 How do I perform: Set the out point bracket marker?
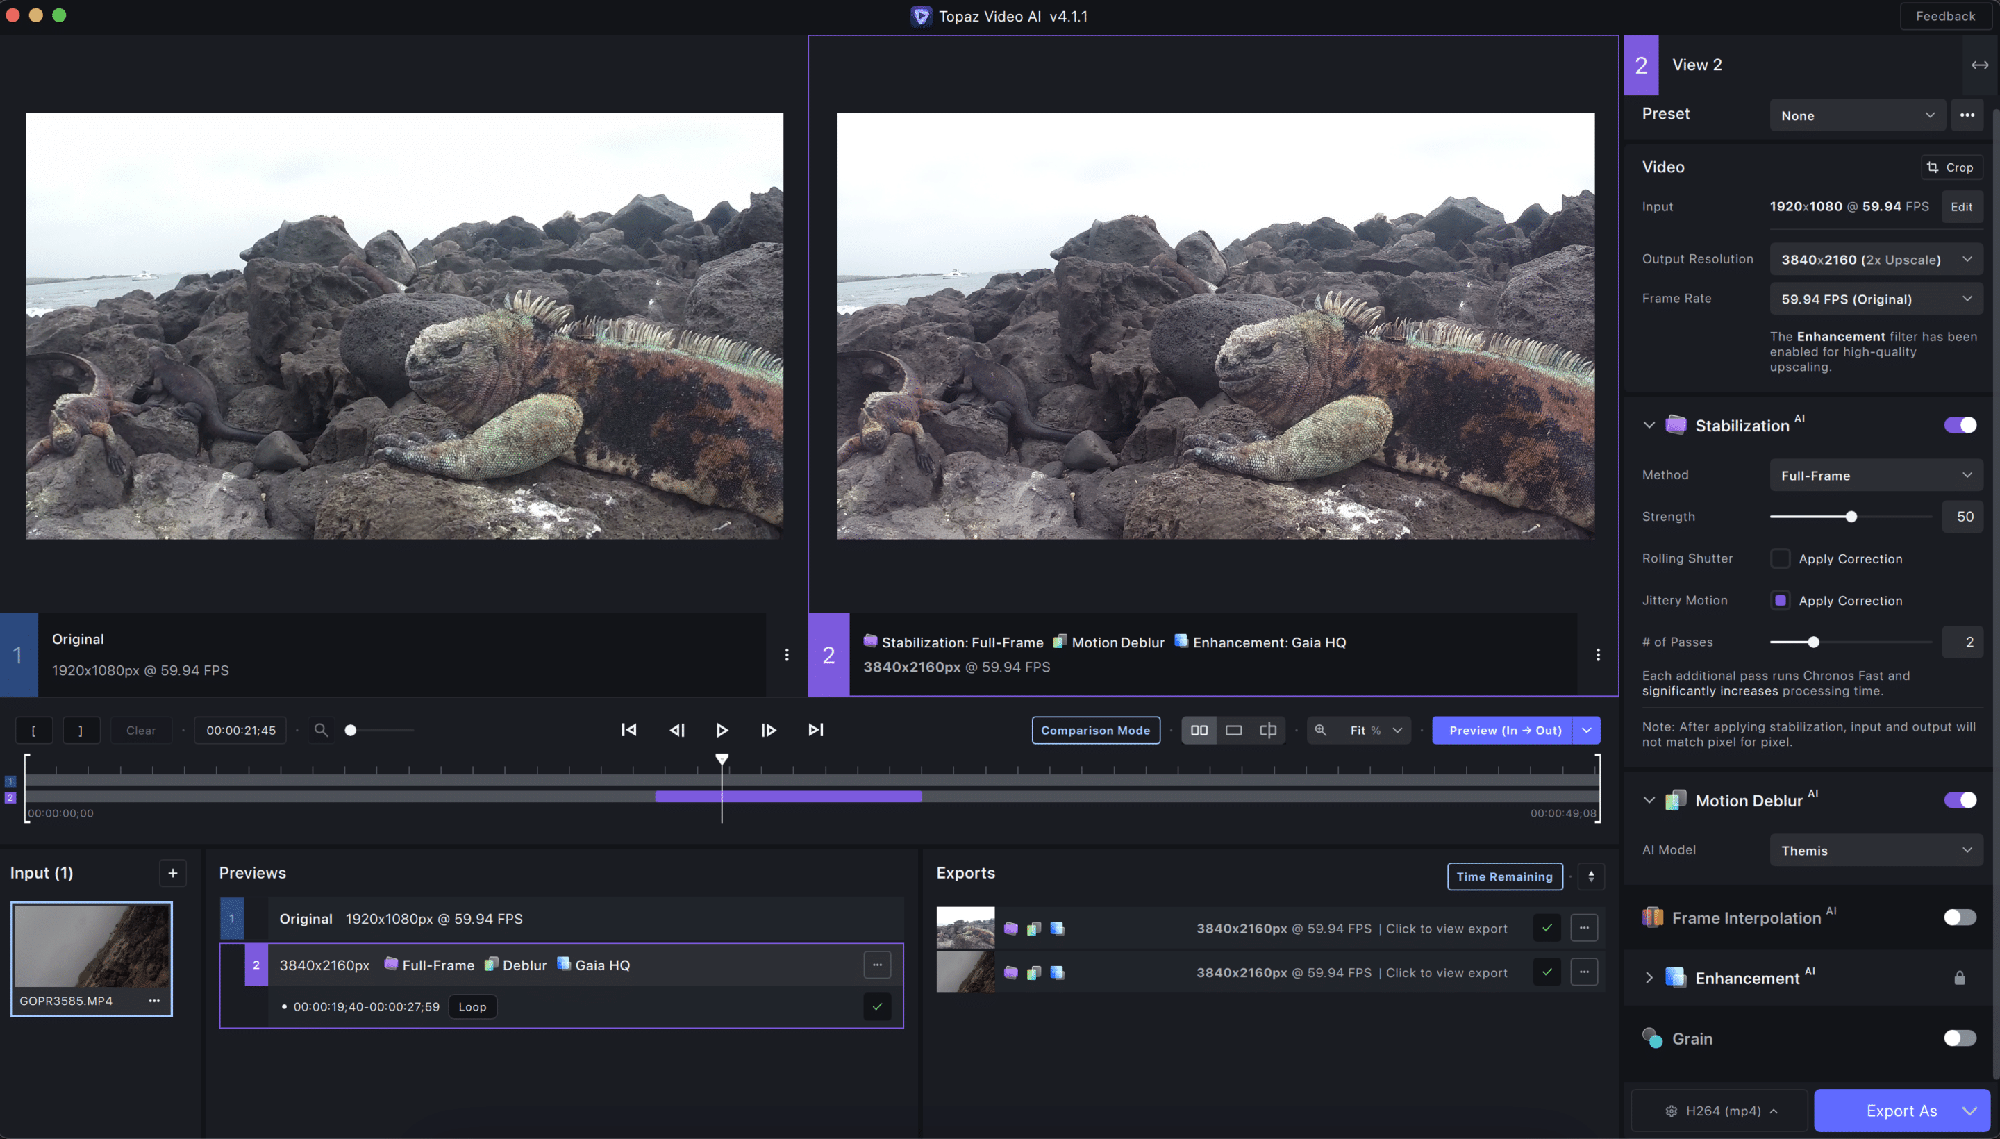(x=81, y=731)
